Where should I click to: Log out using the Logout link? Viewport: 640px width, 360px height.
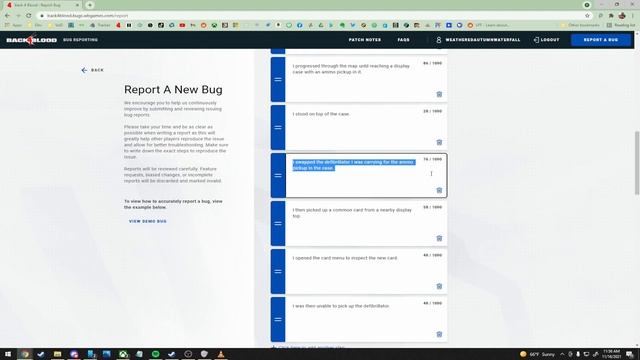(547, 40)
